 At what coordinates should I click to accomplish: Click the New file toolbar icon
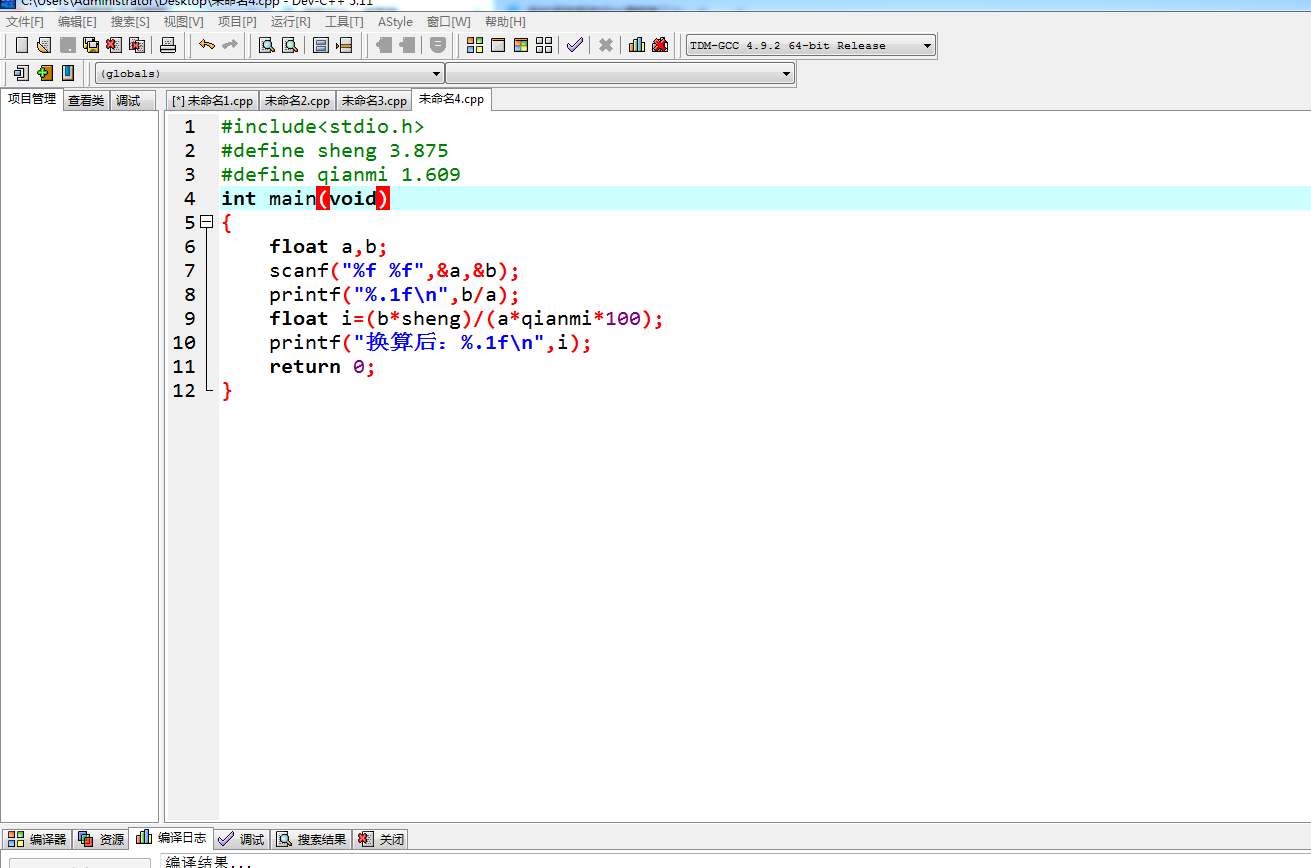21,45
